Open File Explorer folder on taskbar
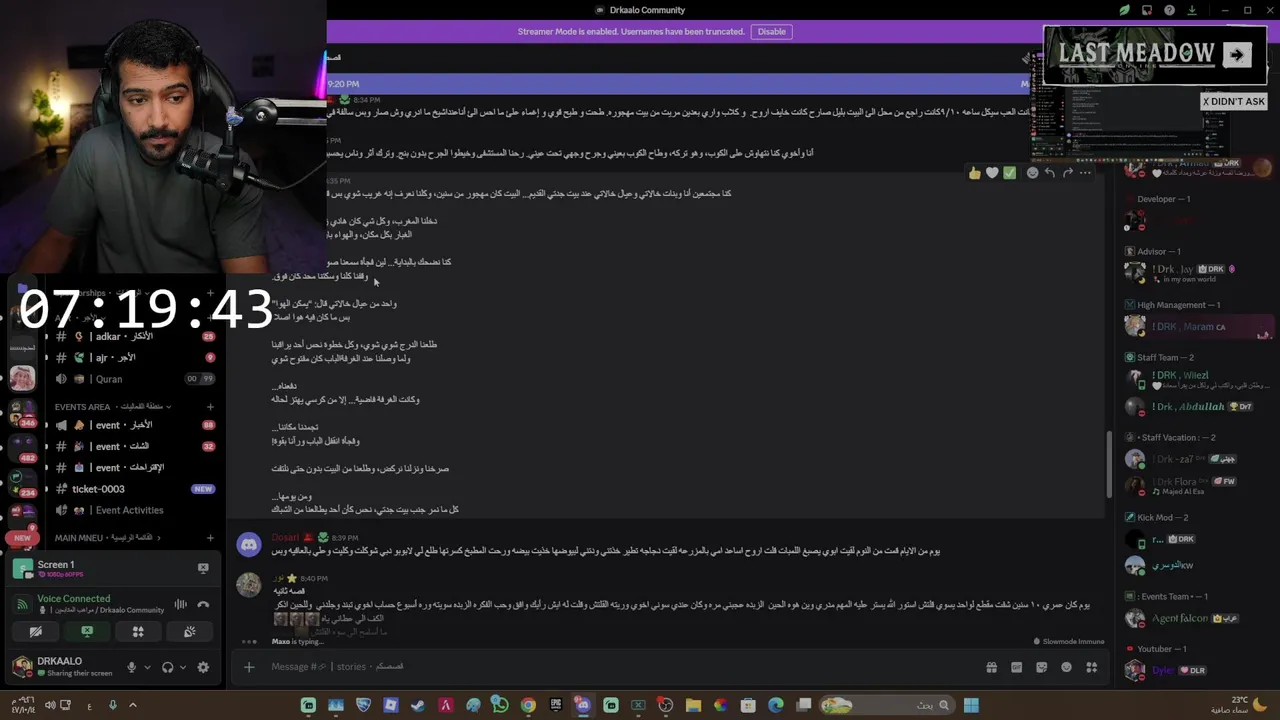The height and width of the screenshot is (720, 1280). click(x=693, y=705)
